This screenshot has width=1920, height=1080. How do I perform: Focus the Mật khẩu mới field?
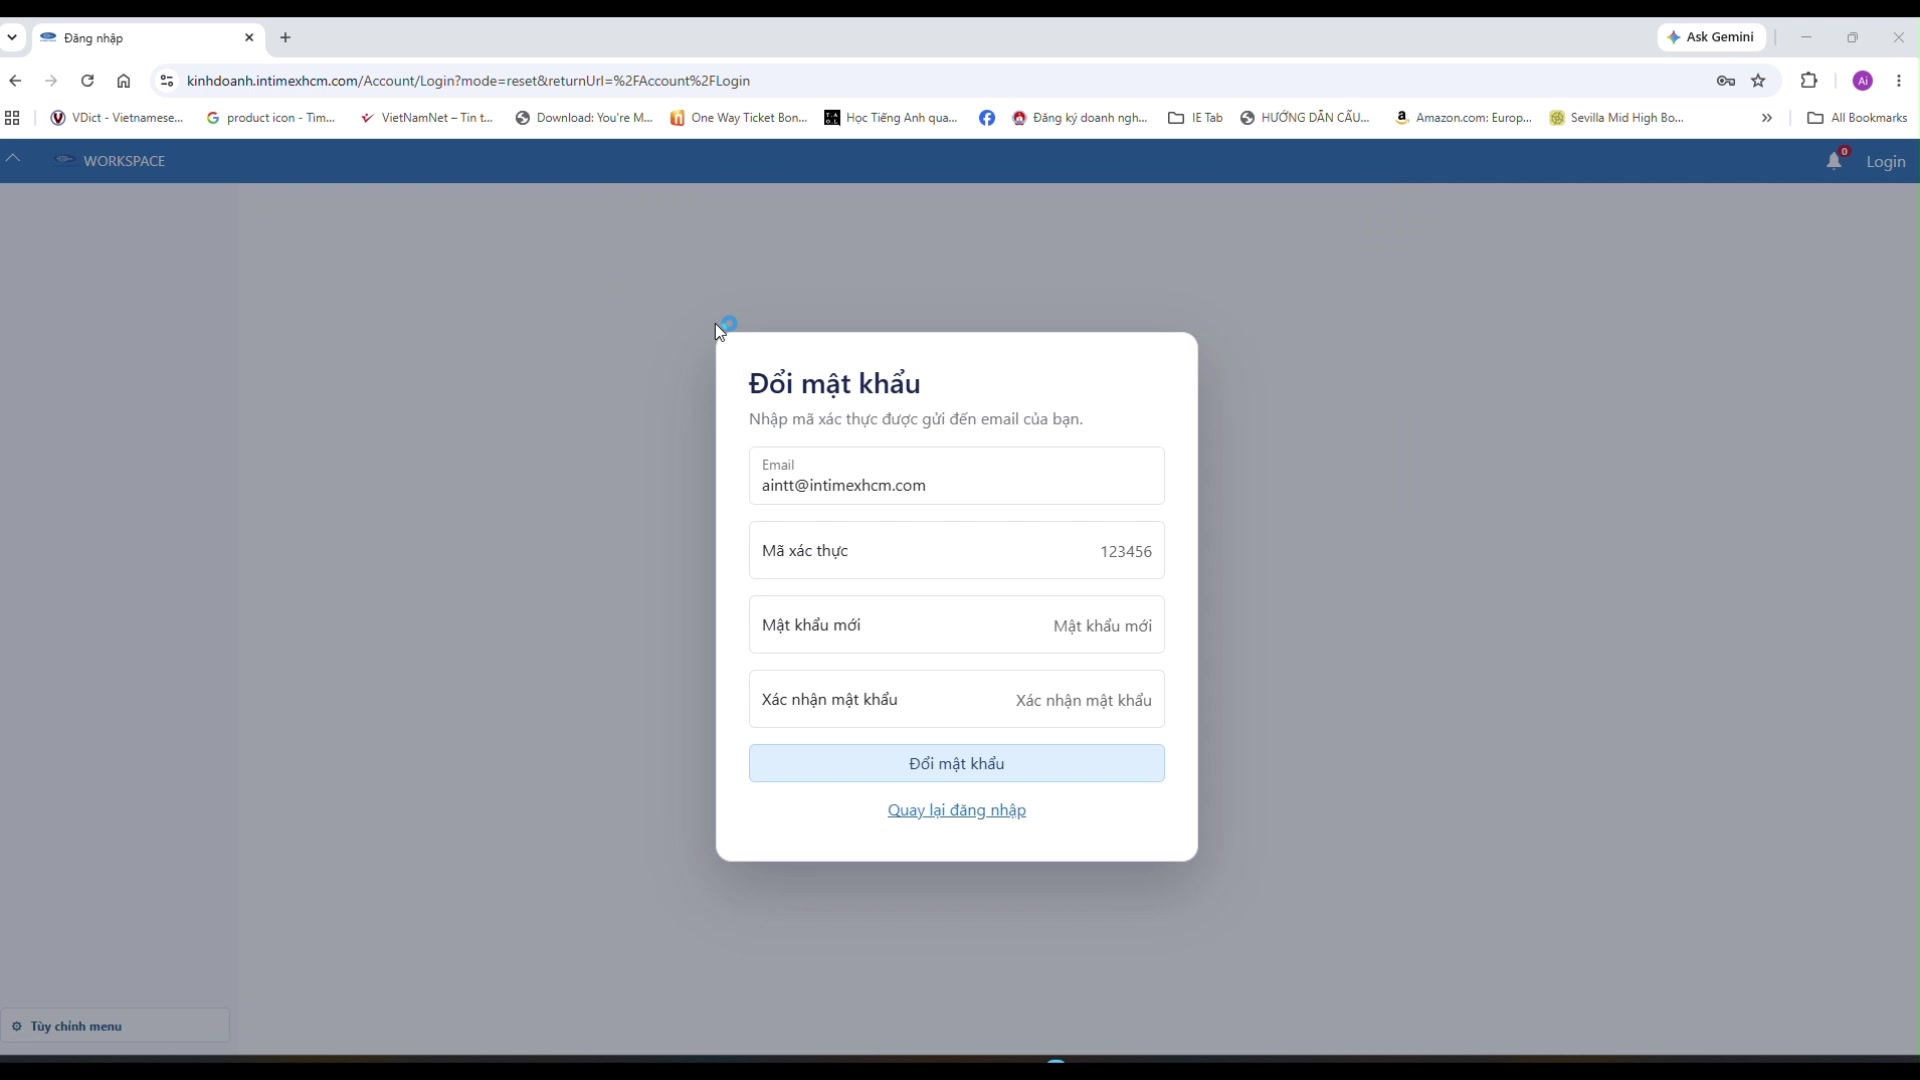click(x=957, y=625)
